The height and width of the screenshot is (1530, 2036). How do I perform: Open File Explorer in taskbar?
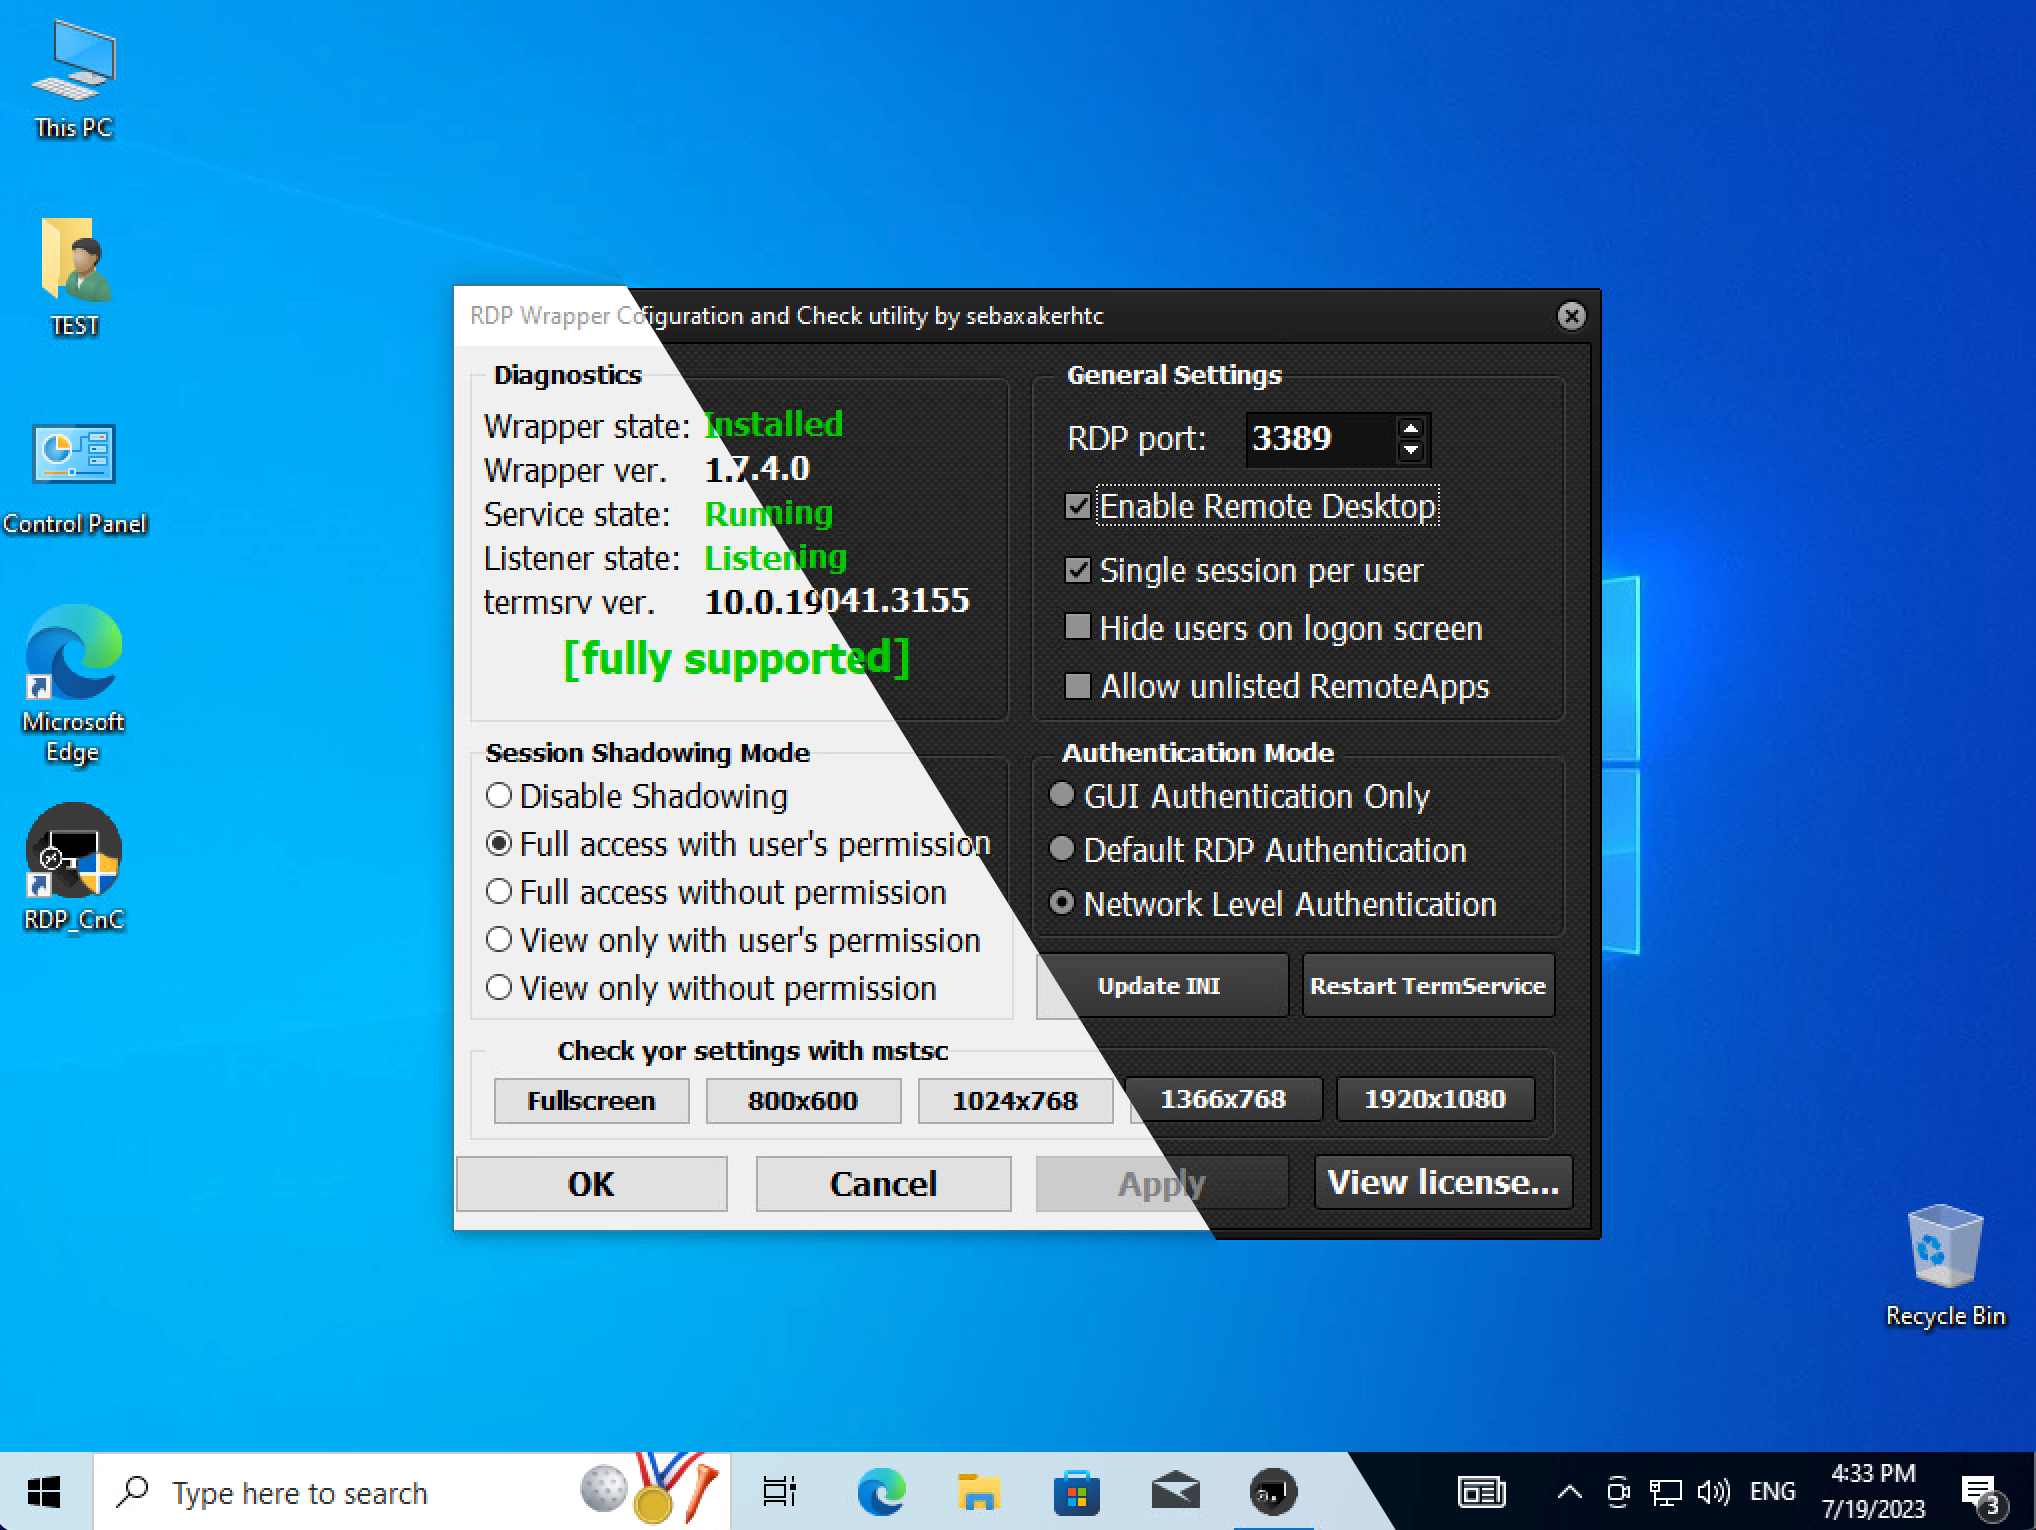pyautogui.click(x=978, y=1493)
